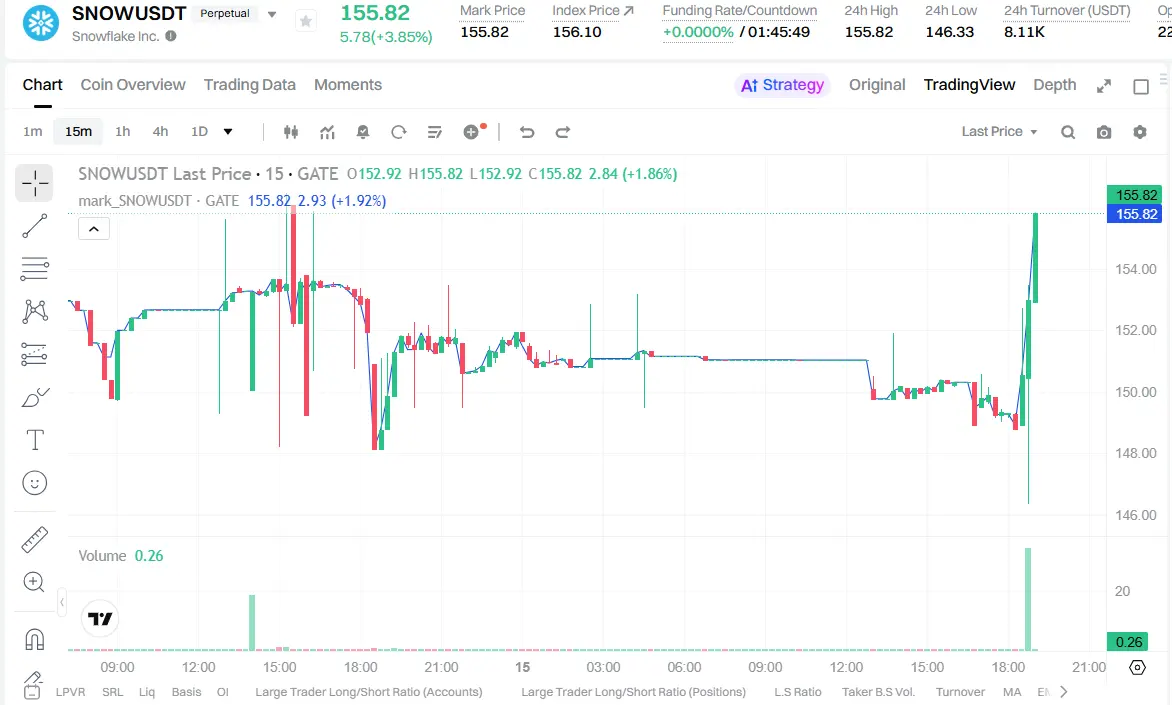The image size is (1172, 705).
Task: Click the replay refresh icon
Action: [x=398, y=132]
